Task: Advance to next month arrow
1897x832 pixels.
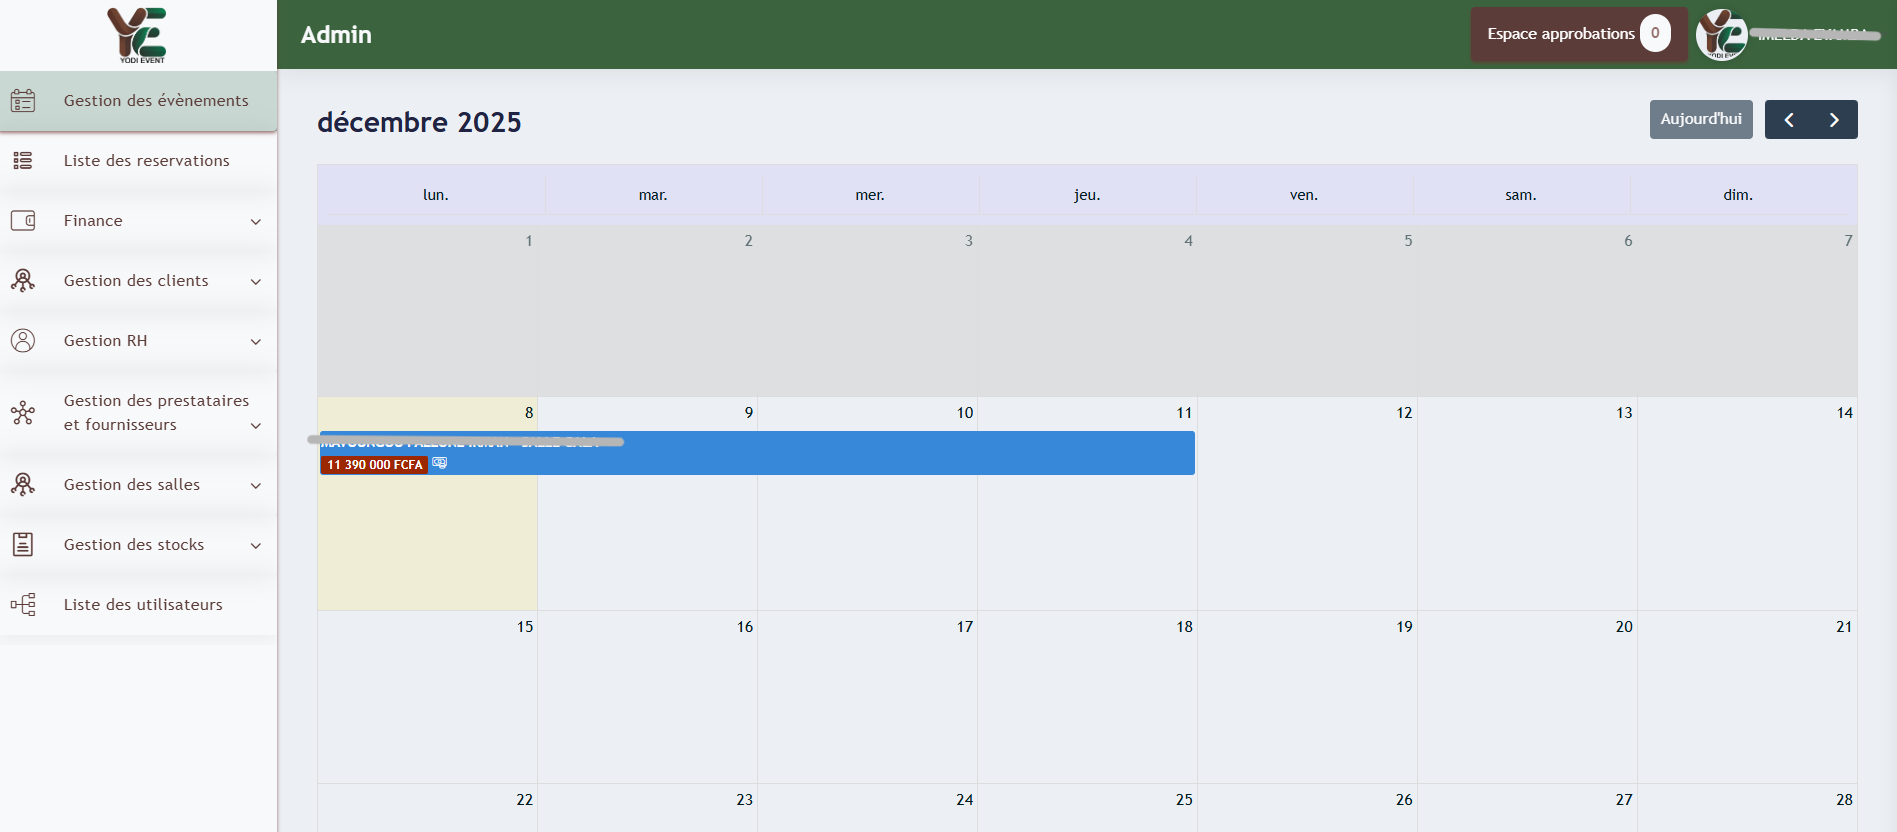Action: point(1834,120)
